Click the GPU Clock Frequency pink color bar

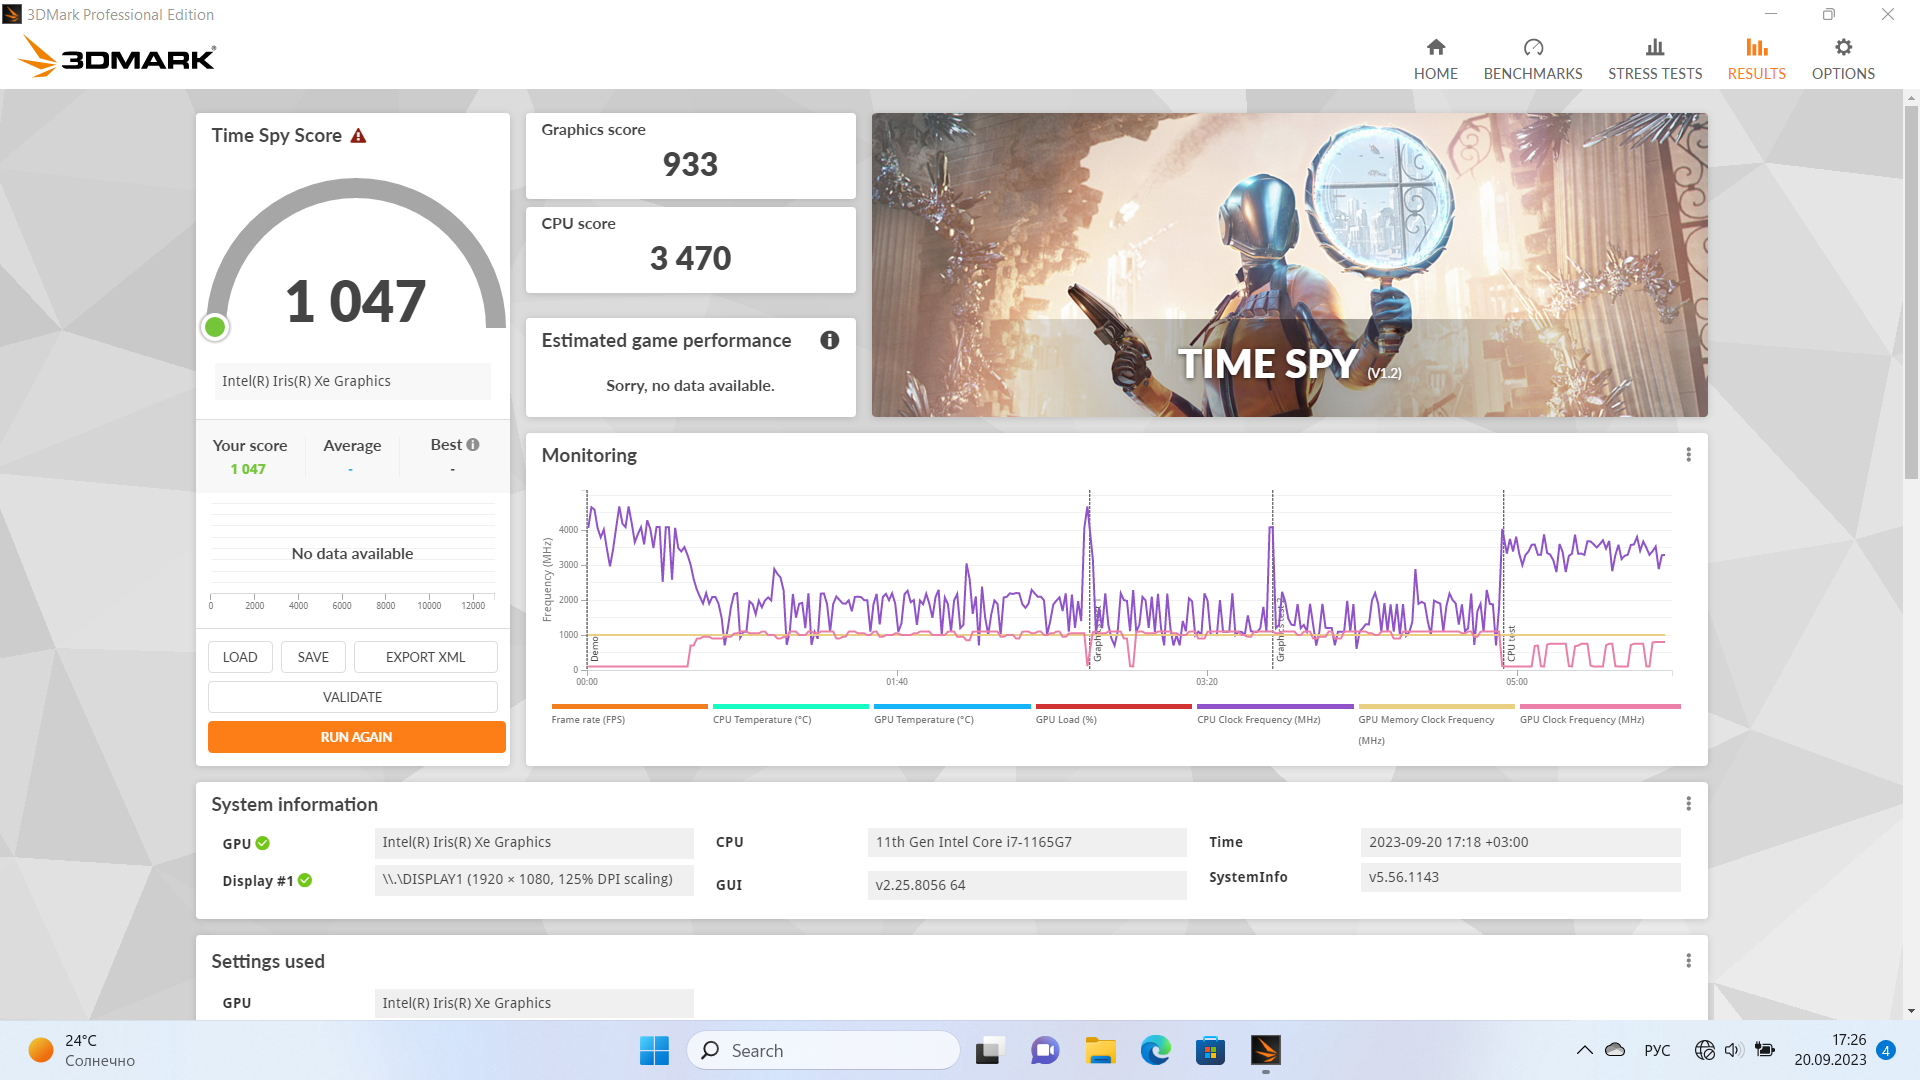coord(1599,707)
